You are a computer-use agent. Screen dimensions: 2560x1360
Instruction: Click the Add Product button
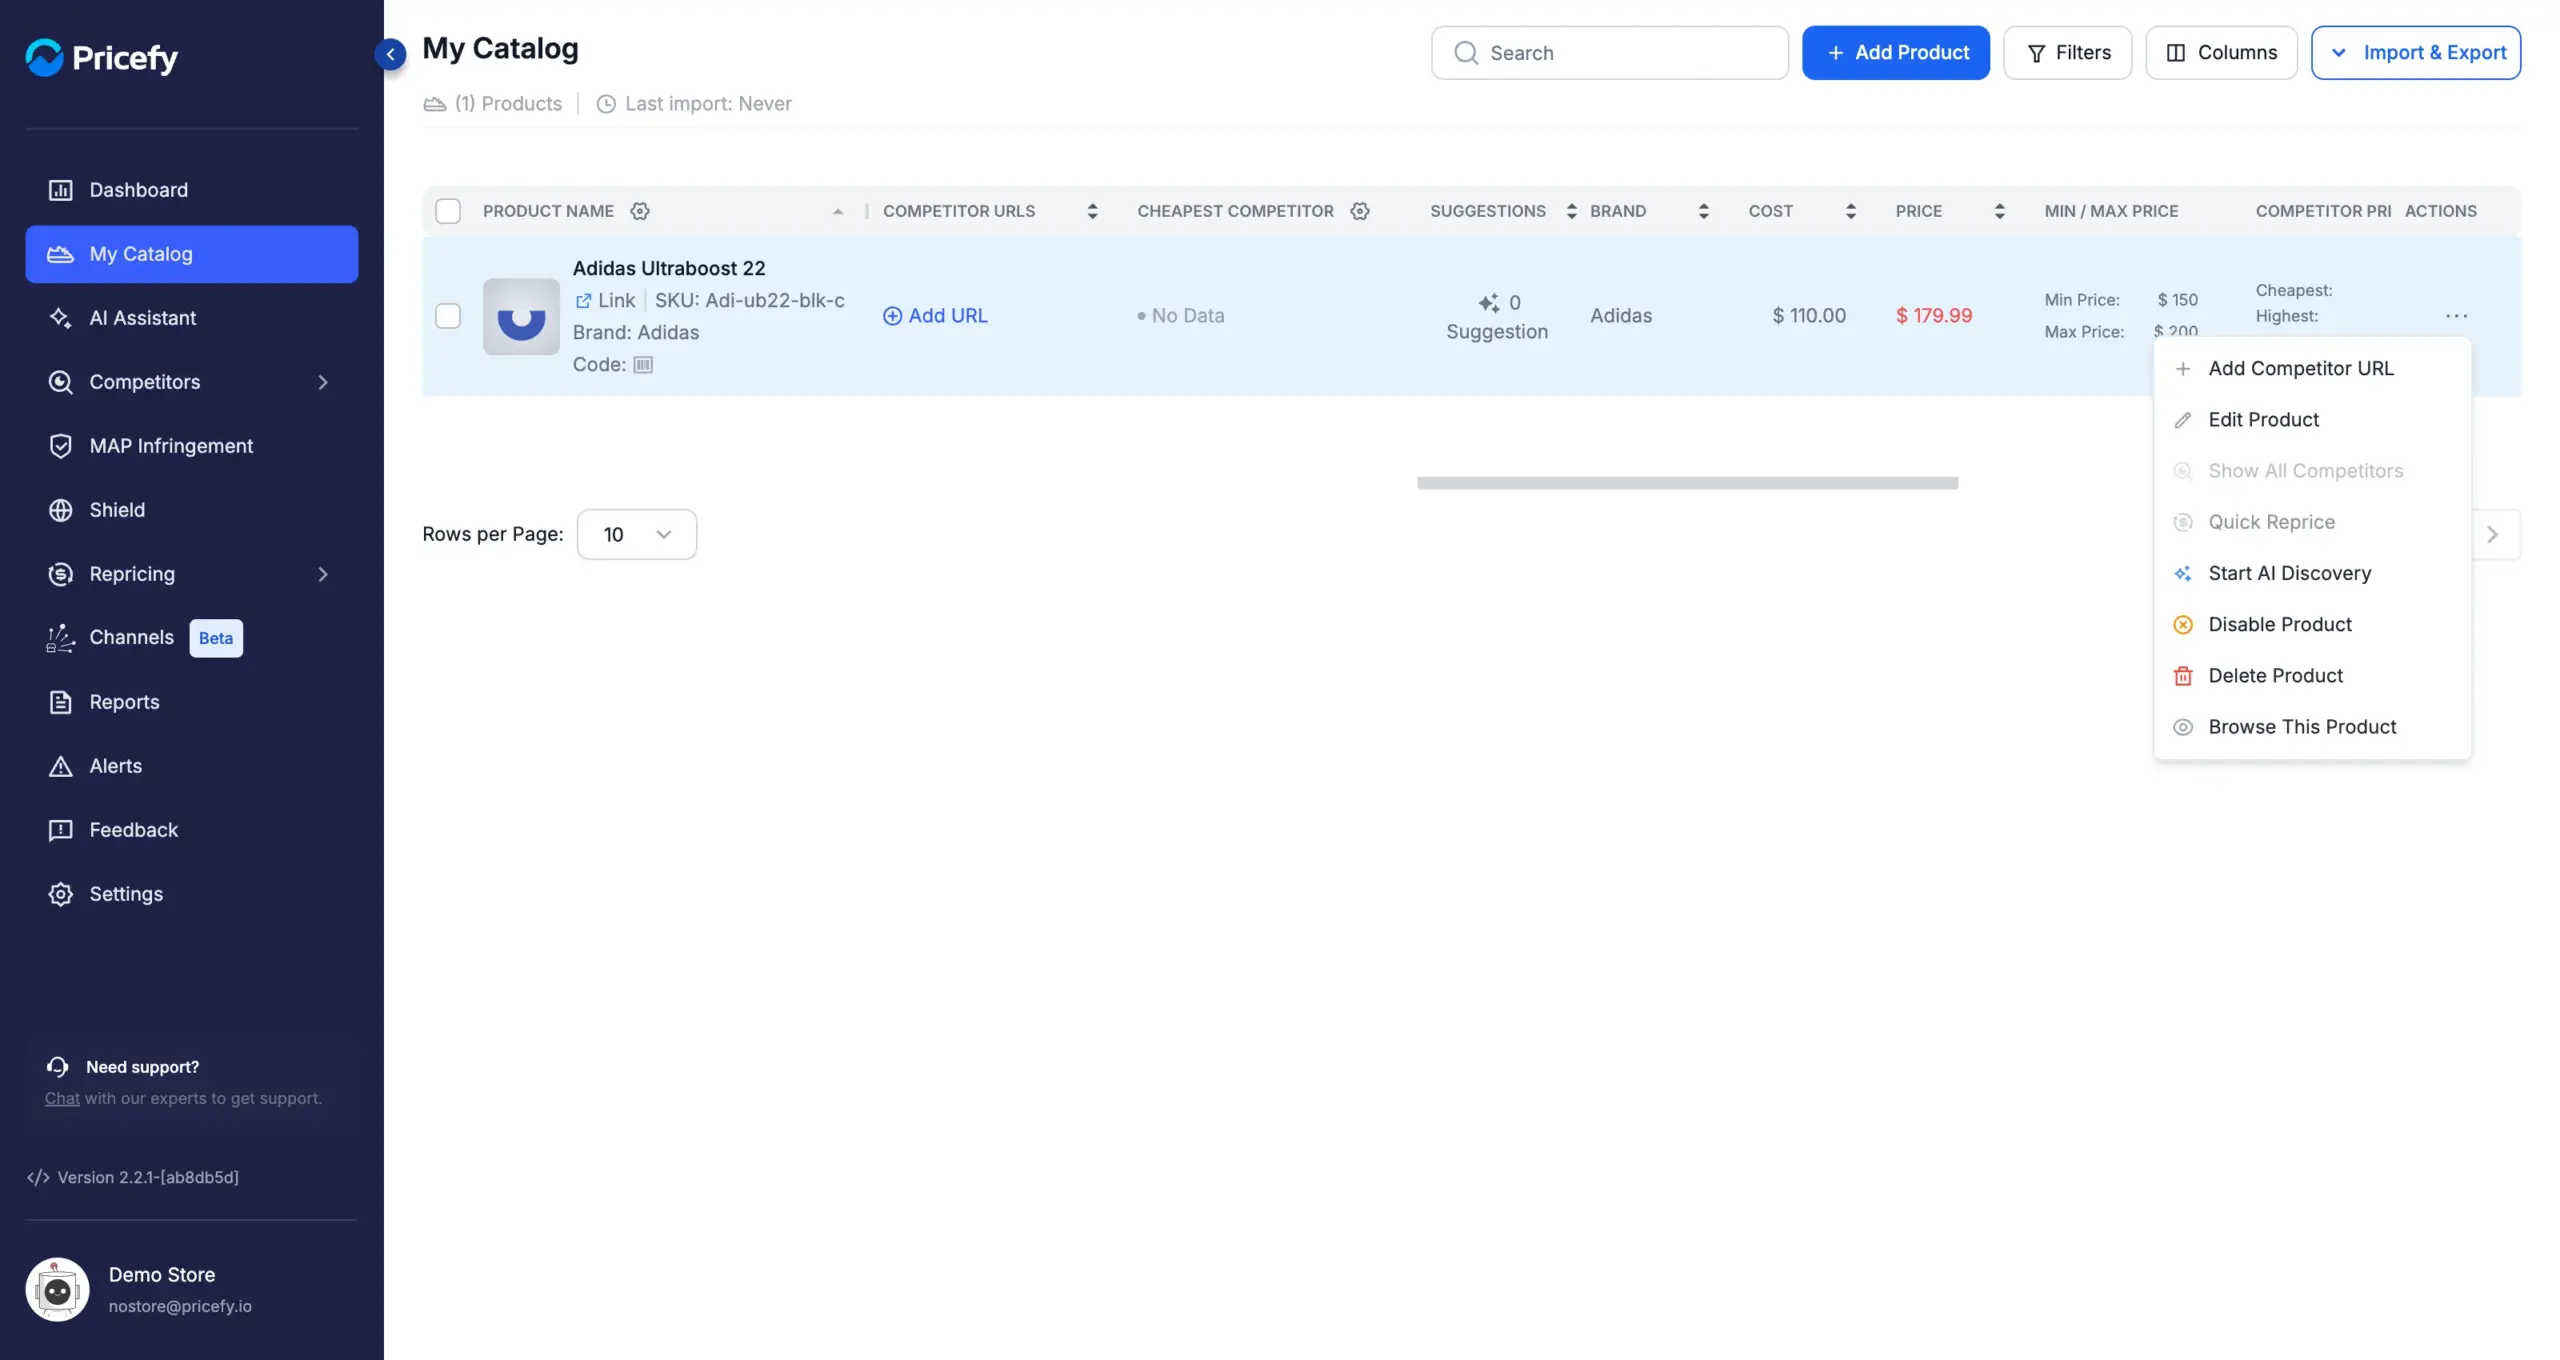click(1896, 53)
